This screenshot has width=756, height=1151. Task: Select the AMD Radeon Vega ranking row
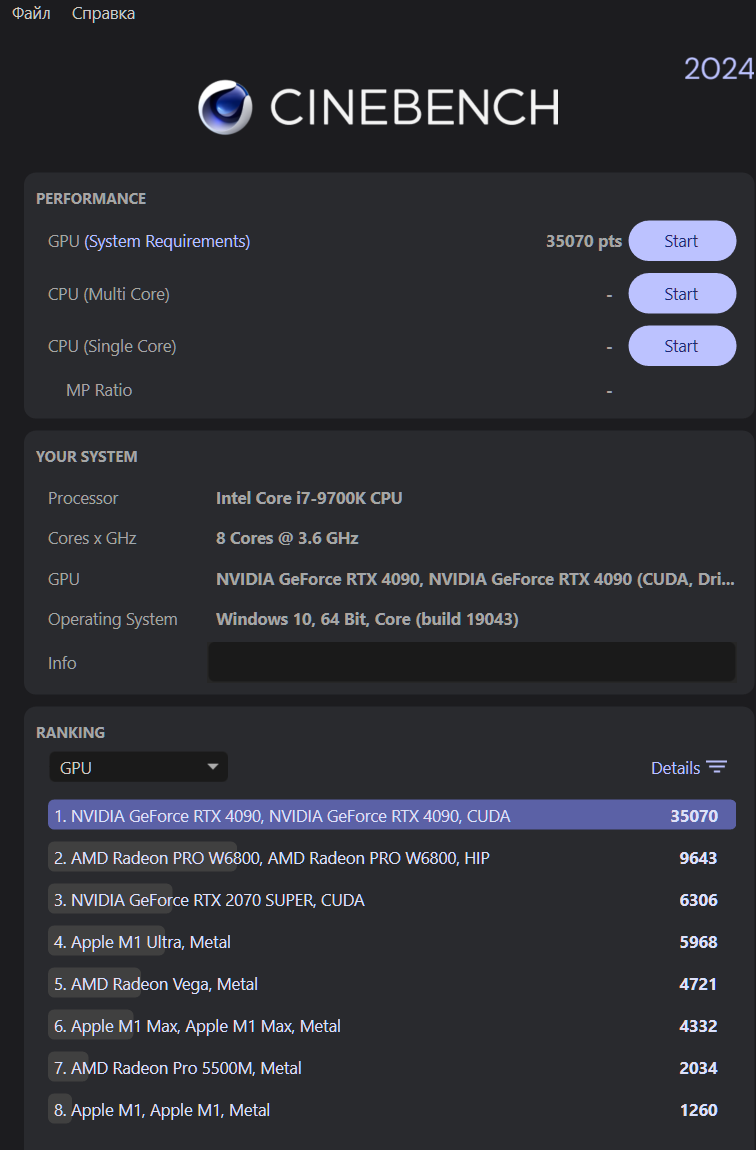click(391, 983)
